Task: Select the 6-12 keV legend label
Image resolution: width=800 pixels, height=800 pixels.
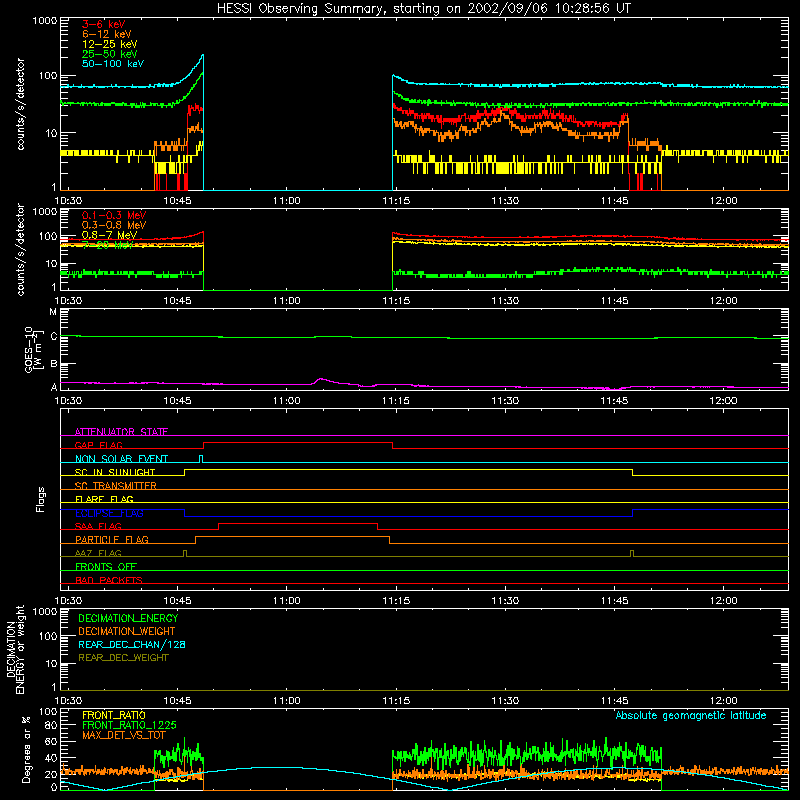Action: [x=107, y=34]
